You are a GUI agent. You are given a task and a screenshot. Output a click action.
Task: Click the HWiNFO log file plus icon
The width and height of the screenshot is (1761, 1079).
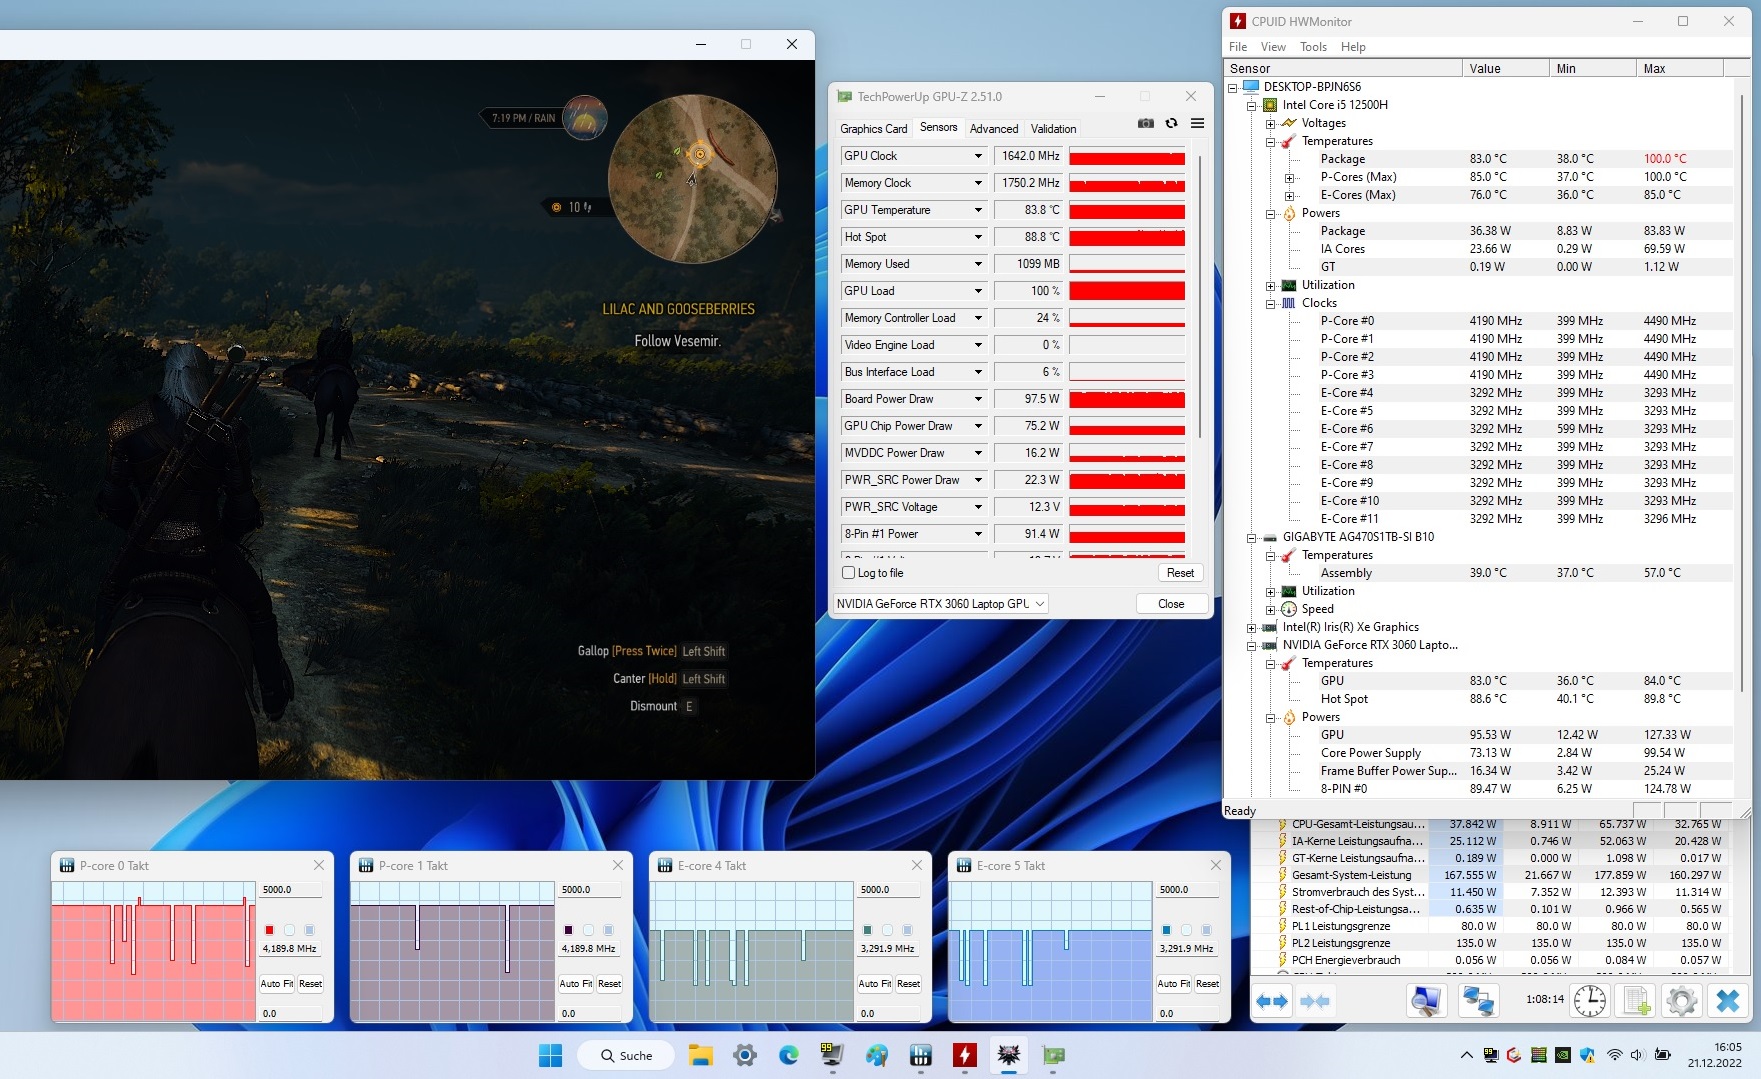pos(1636,1000)
